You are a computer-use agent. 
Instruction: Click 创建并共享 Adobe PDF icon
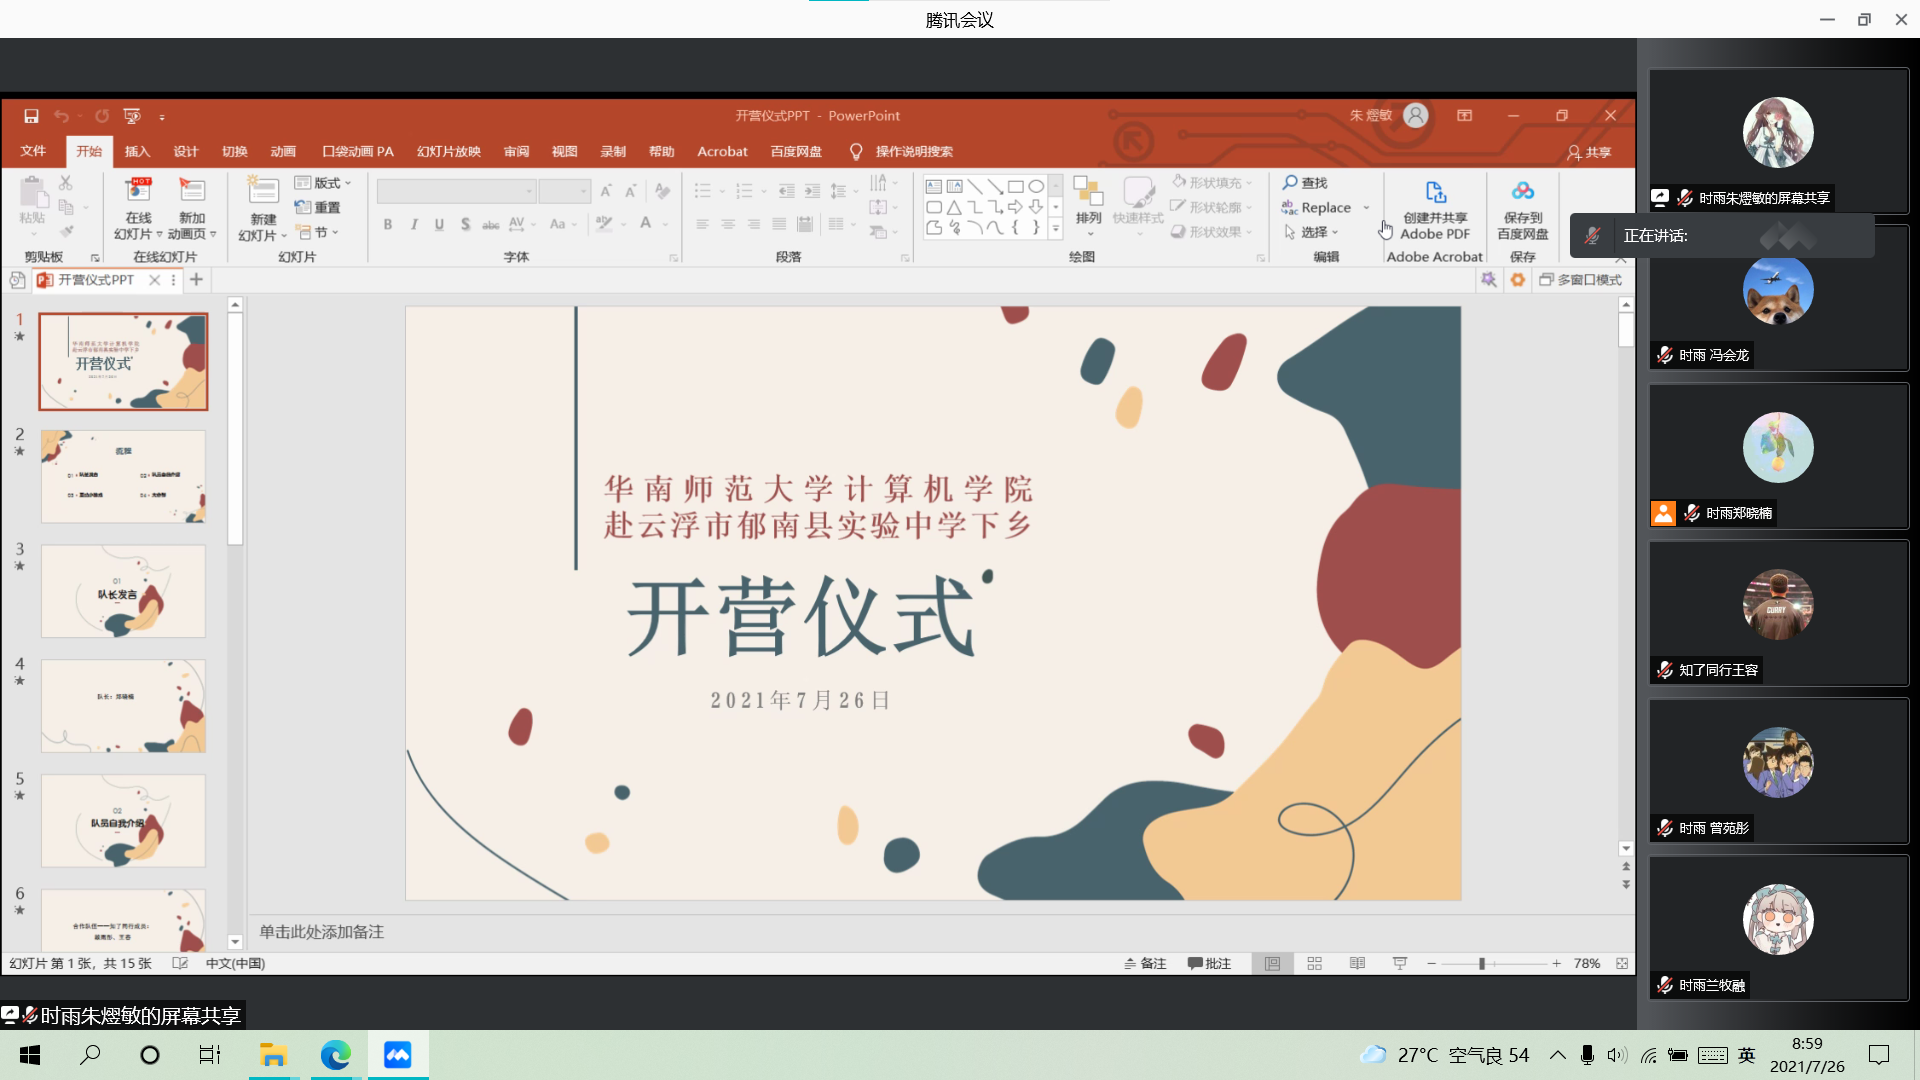click(x=1434, y=209)
